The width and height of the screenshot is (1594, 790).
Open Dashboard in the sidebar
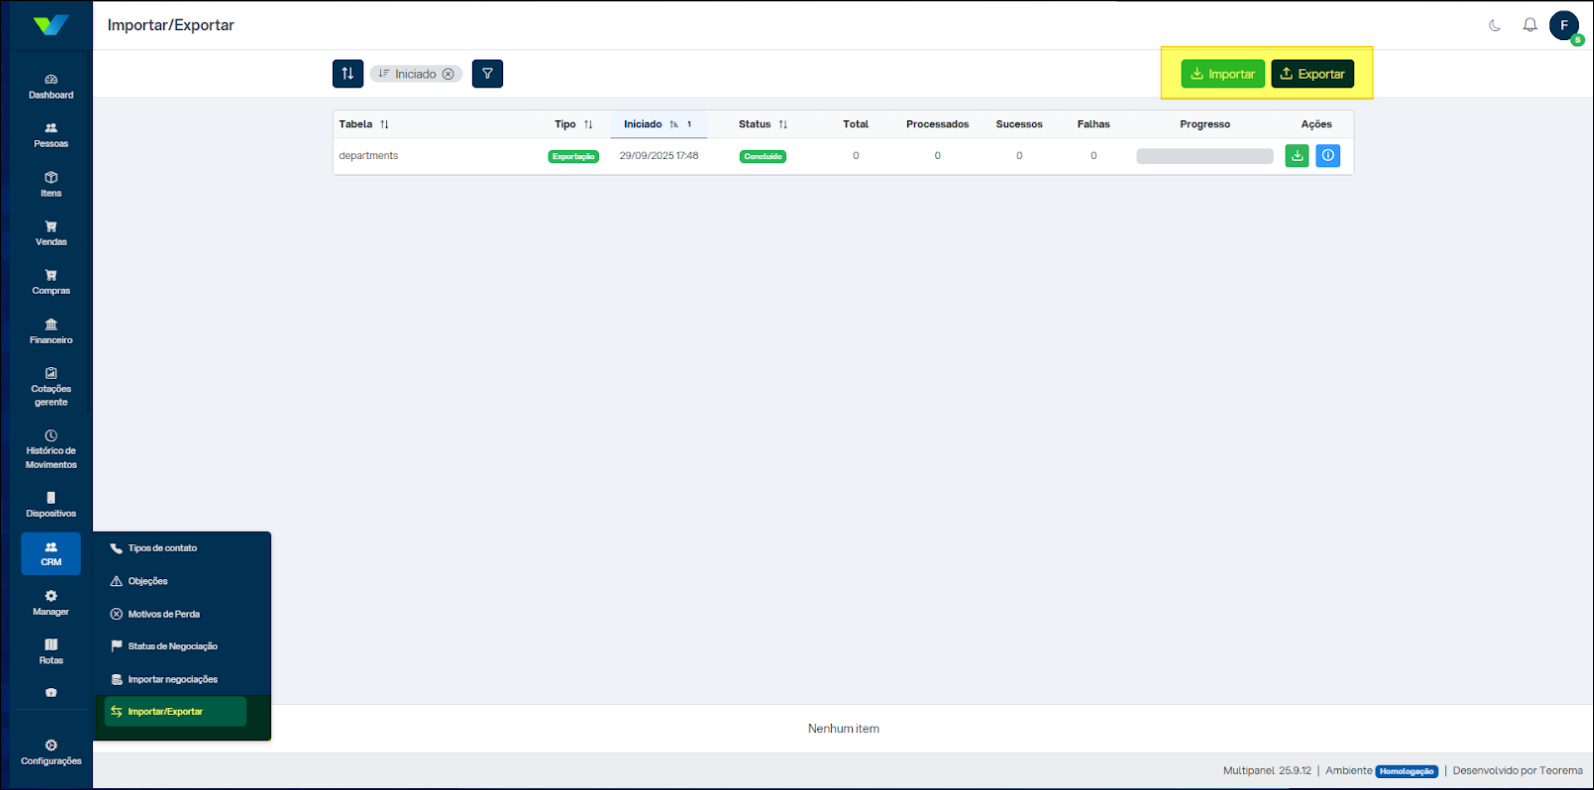point(51,86)
